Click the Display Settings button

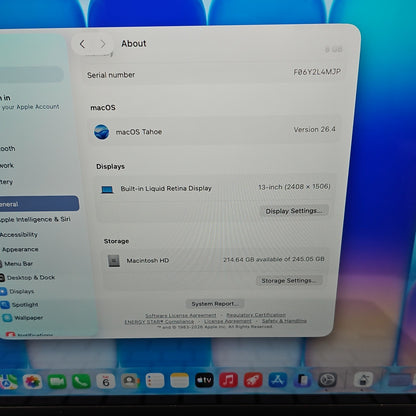coord(294,211)
